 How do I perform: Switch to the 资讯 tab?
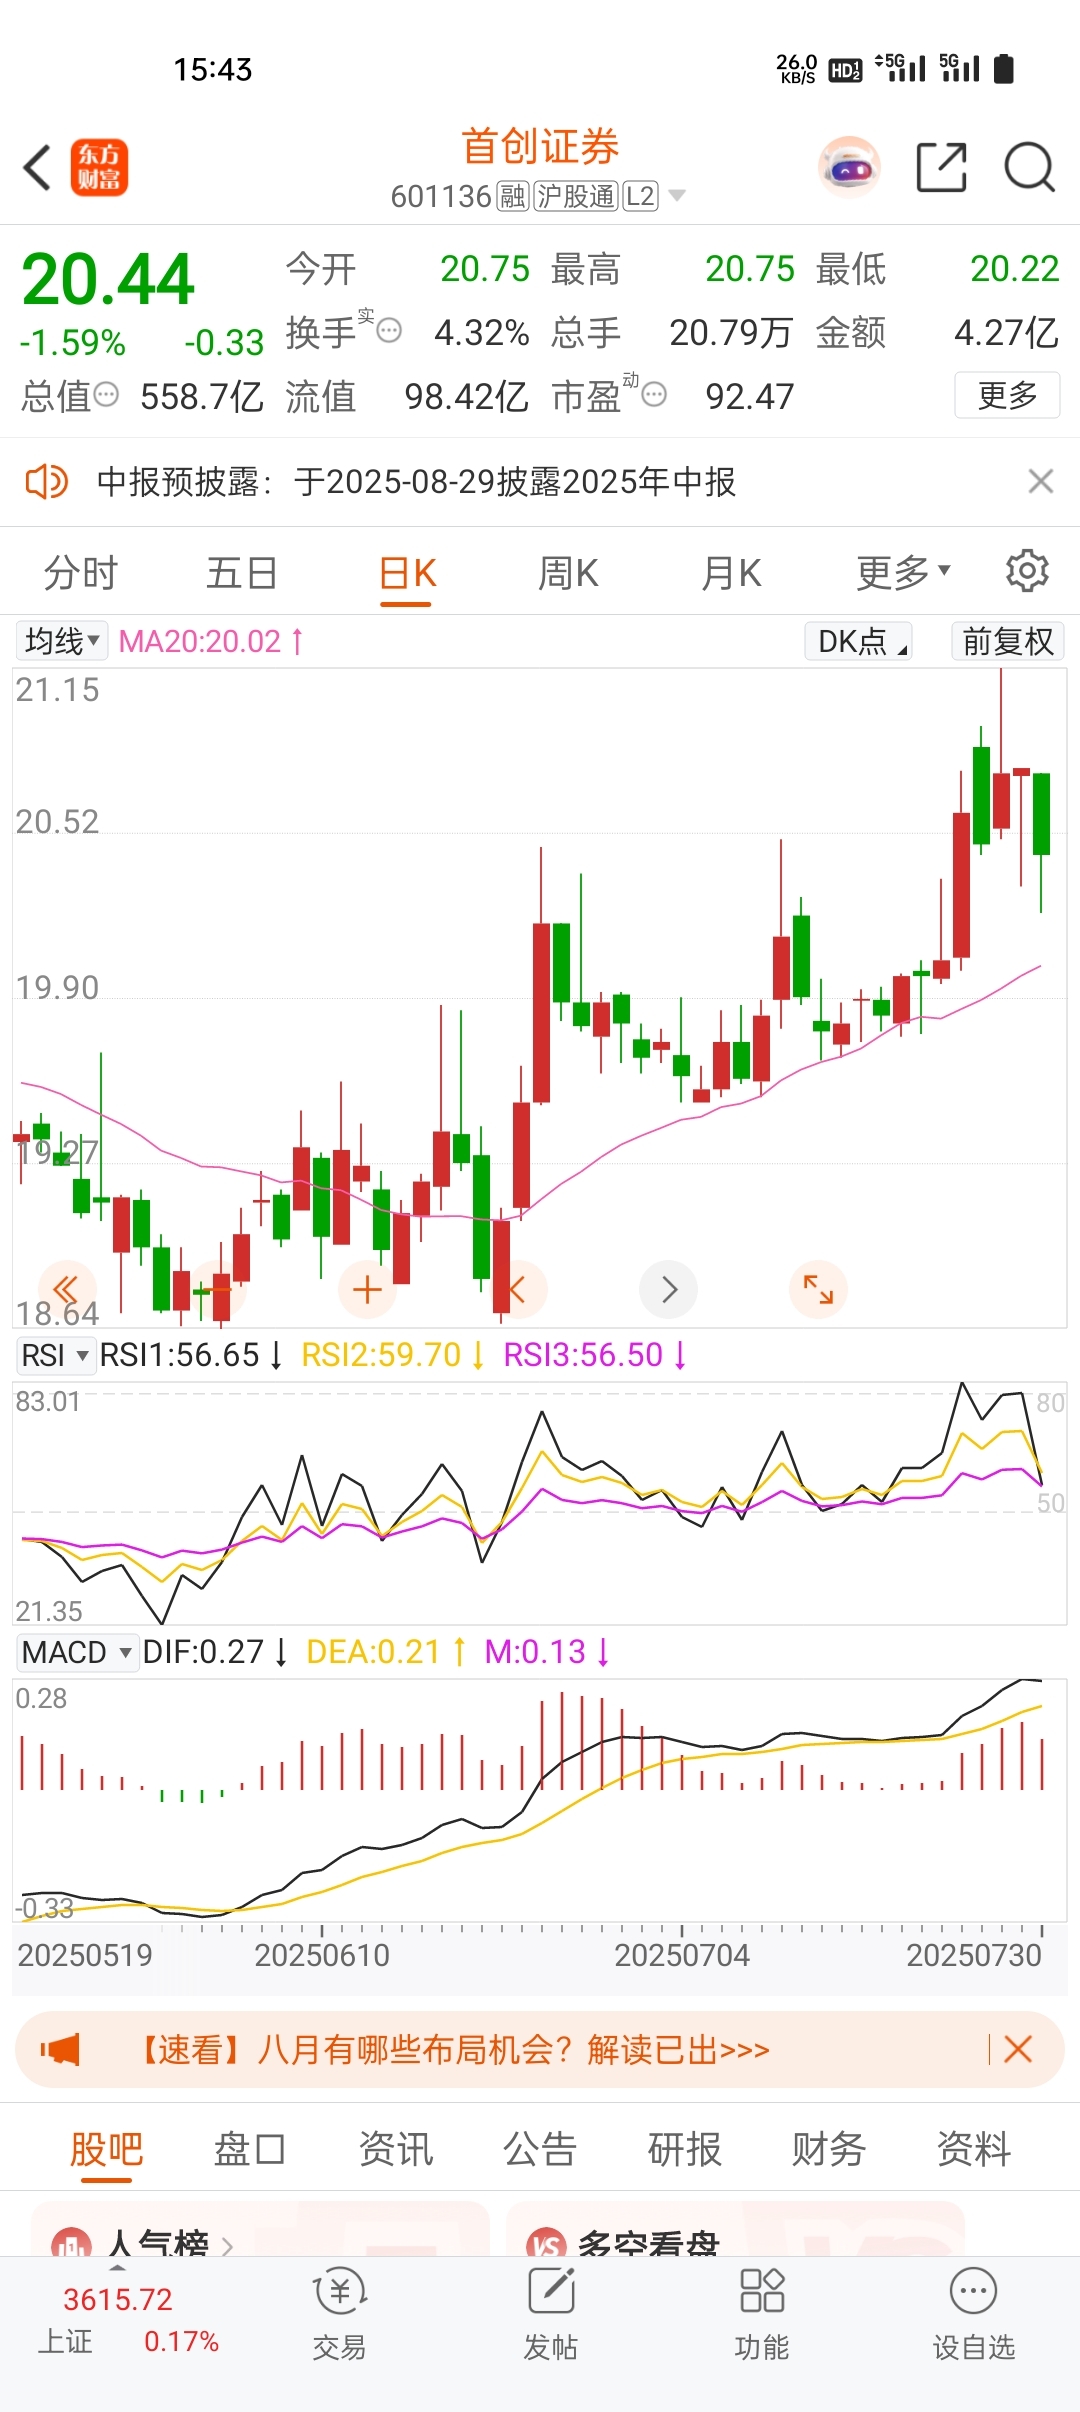pos(395,2148)
